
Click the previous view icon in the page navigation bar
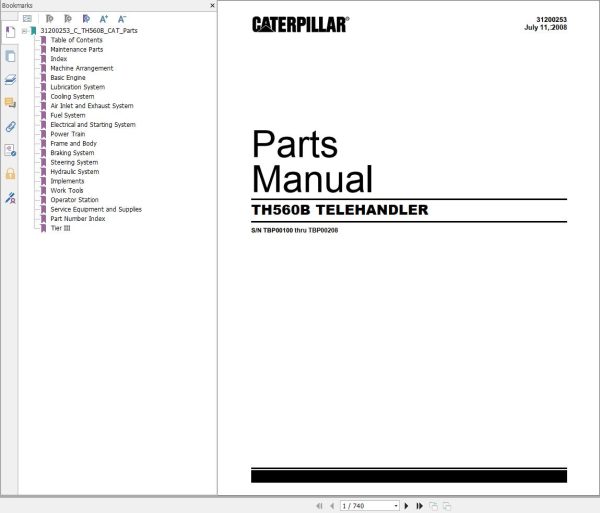click(x=433, y=506)
